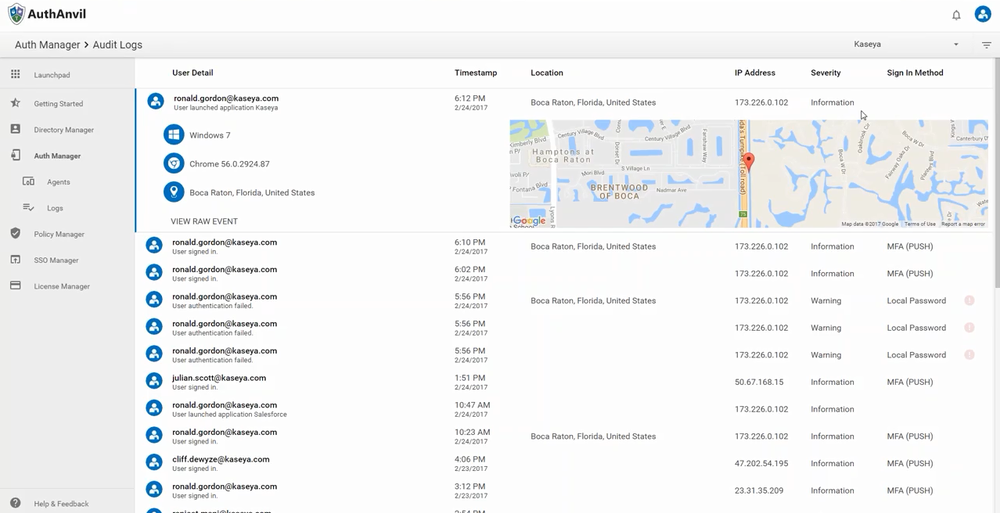
Task: Click the Chrome 56.0.2924.87 text
Action: click(x=230, y=164)
